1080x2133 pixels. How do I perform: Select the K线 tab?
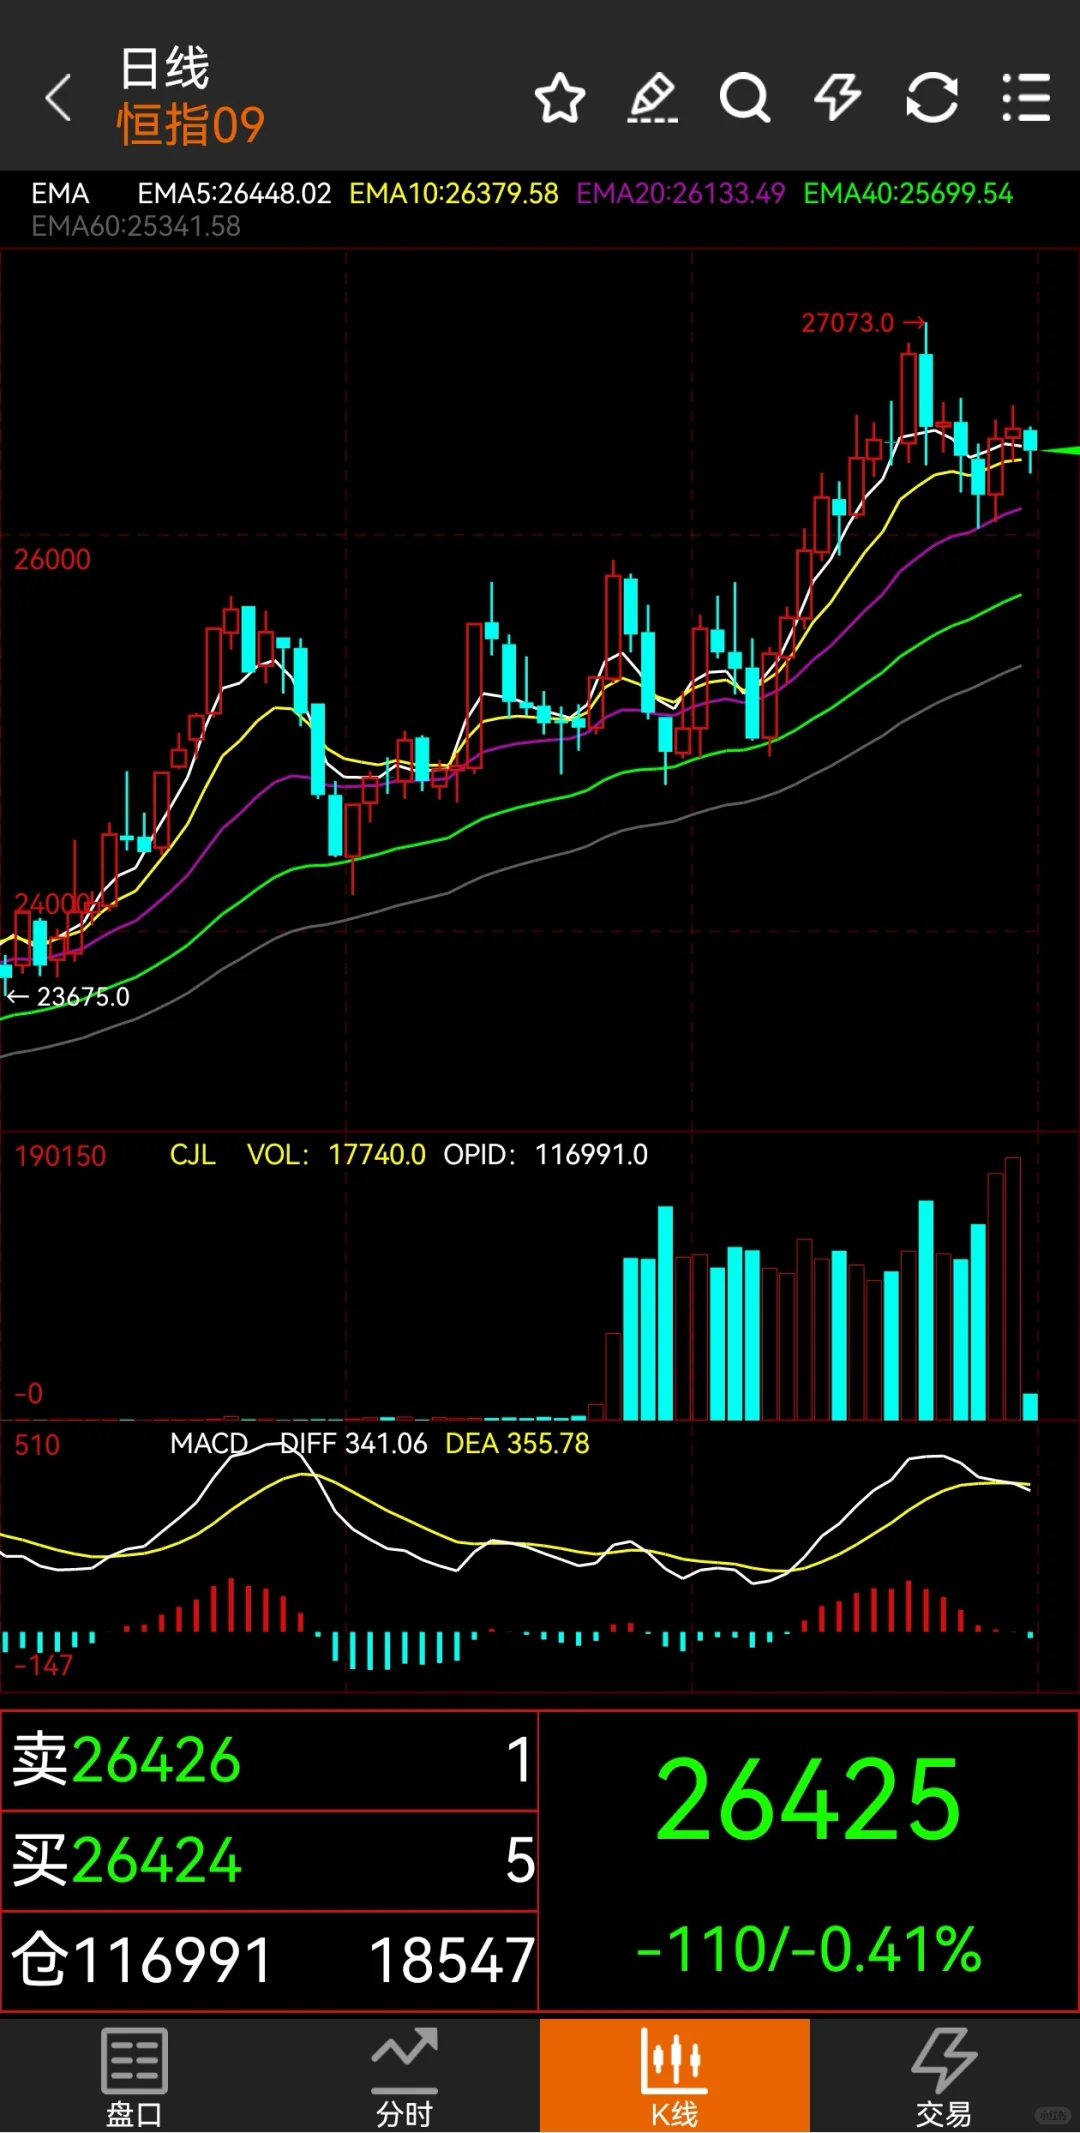(x=675, y=2076)
